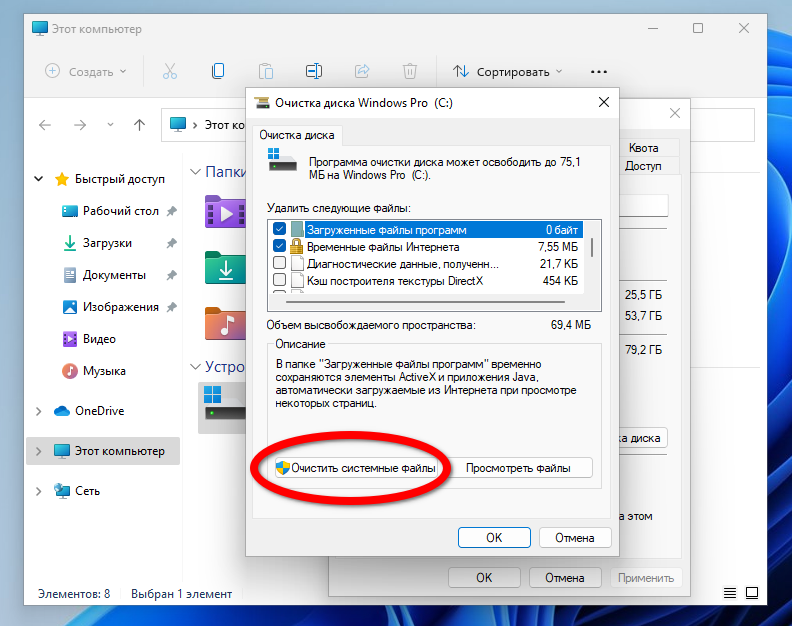Screen dimensions: 792x626
Task: Click the Выбран 1 элемент status text
Action: tap(181, 594)
